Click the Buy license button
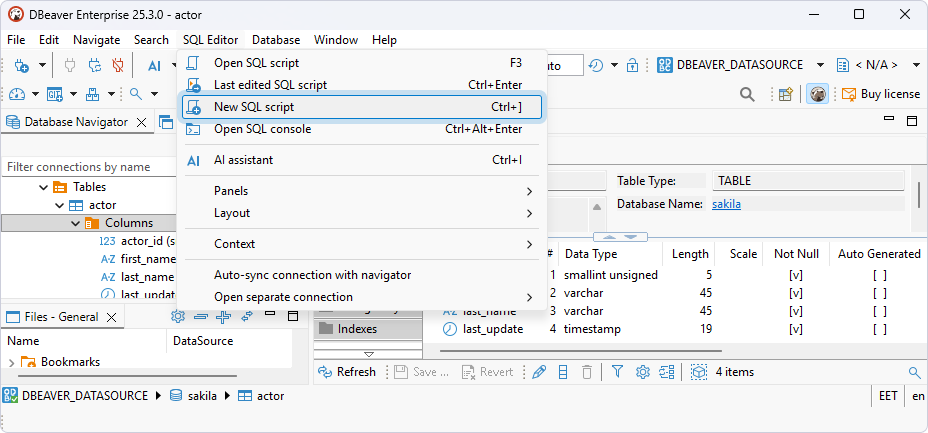This screenshot has width=928, height=433. tap(881, 94)
